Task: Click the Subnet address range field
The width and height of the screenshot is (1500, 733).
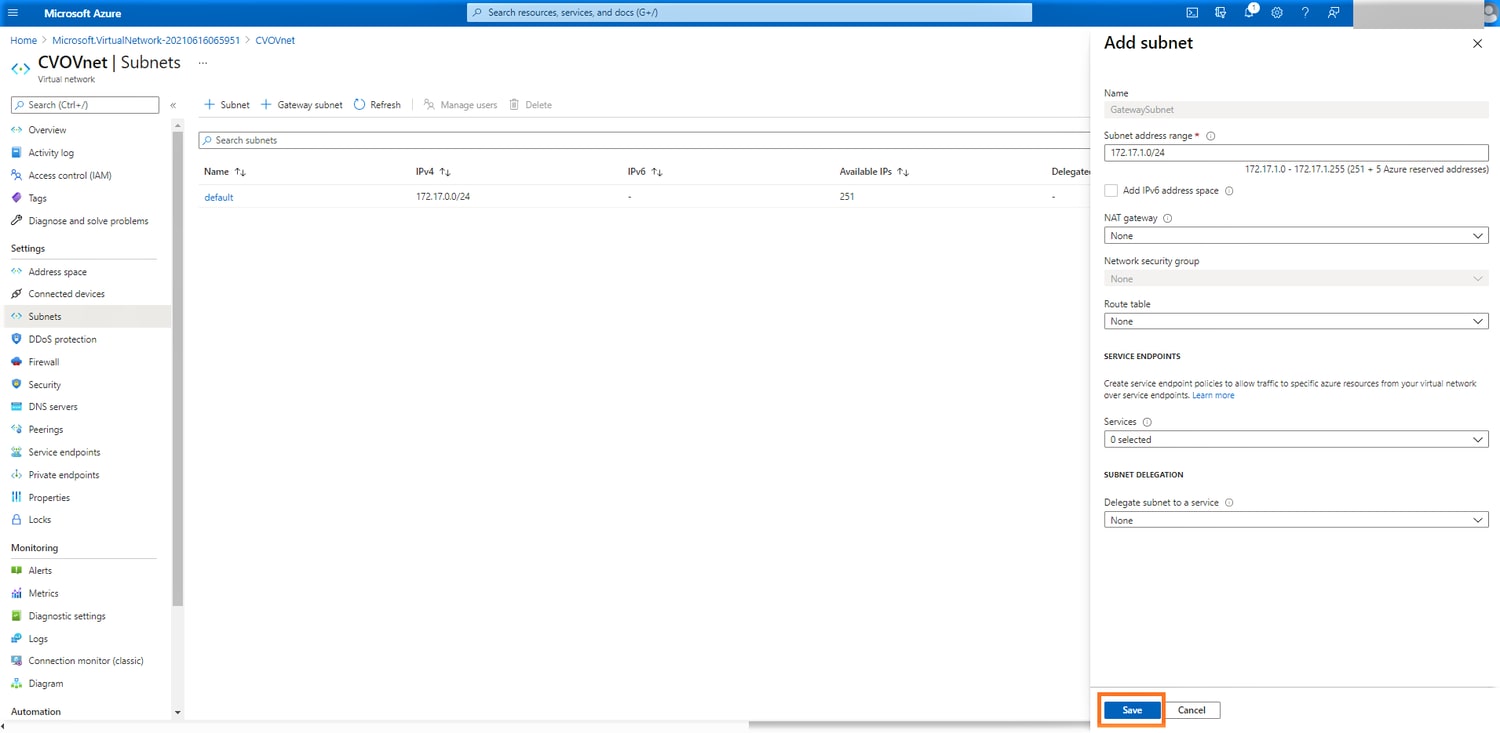Action: 1295,153
